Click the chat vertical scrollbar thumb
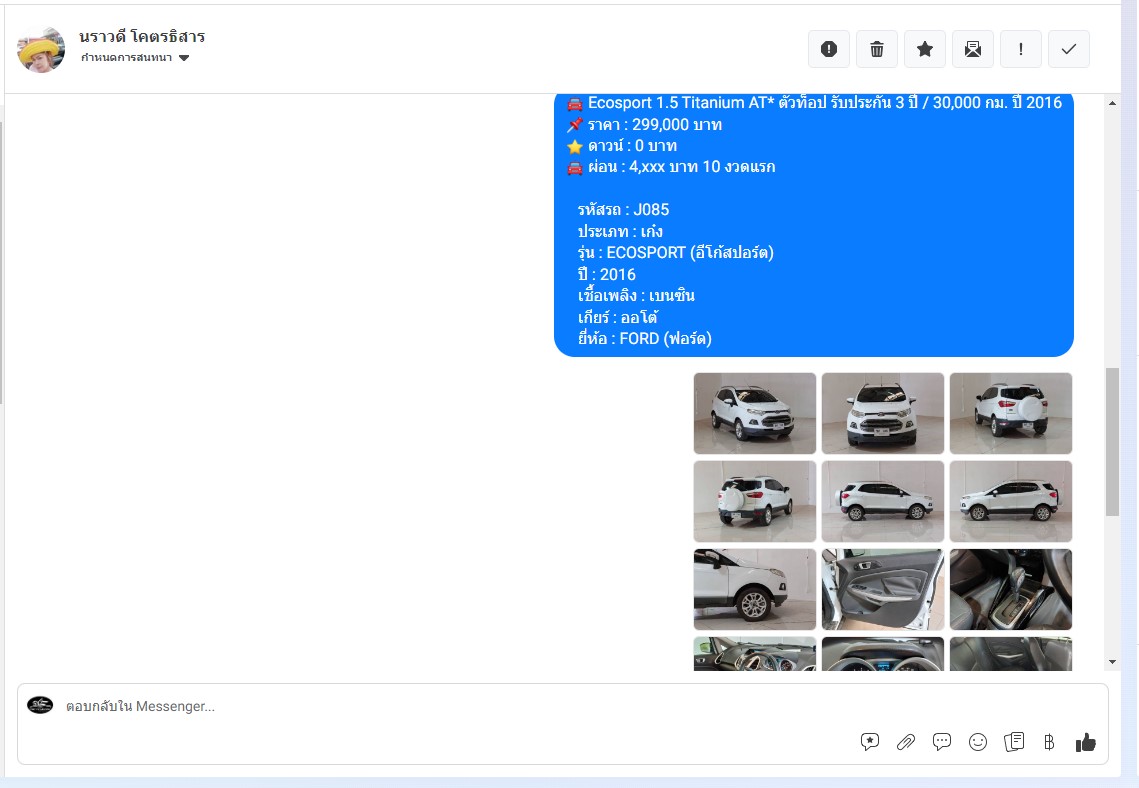The width and height of the screenshot is (1139, 788). click(1112, 442)
